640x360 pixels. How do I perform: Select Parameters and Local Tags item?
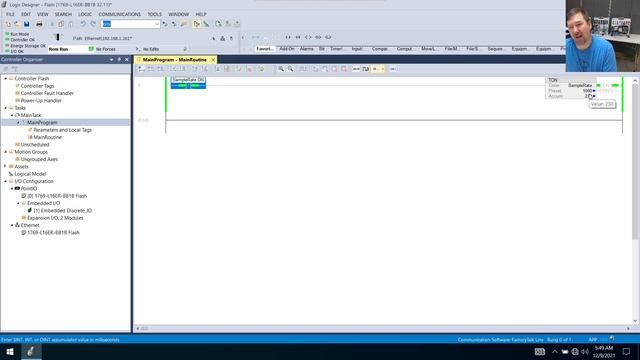(x=62, y=130)
